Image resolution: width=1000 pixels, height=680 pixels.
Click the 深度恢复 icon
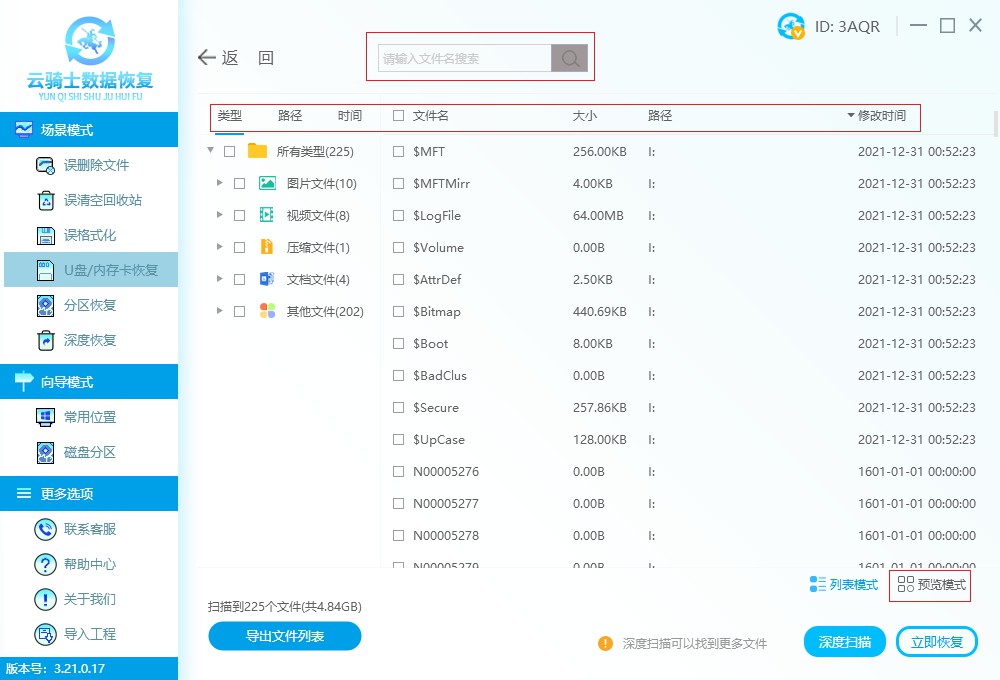click(x=45, y=341)
